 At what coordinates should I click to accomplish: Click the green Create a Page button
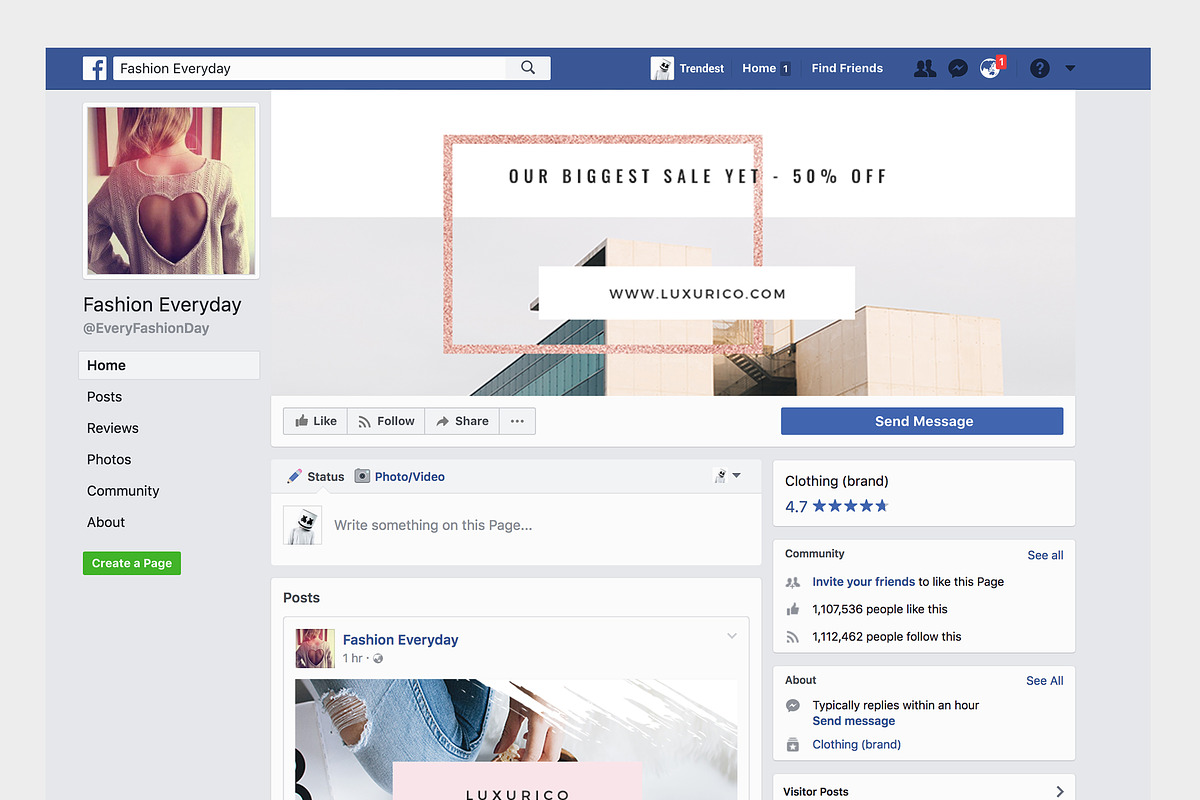pos(132,563)
